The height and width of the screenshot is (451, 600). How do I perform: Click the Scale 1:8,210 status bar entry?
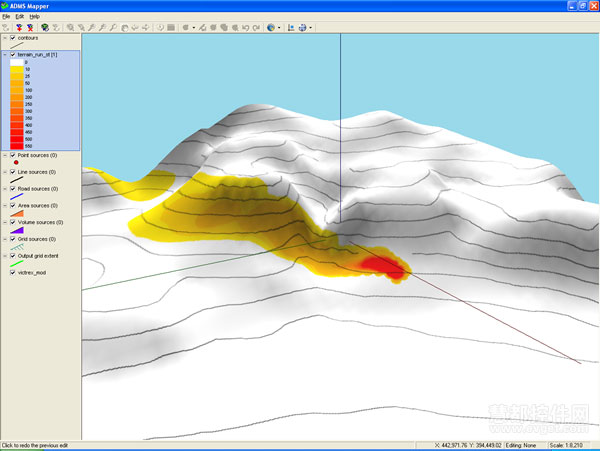click(566, 445)
